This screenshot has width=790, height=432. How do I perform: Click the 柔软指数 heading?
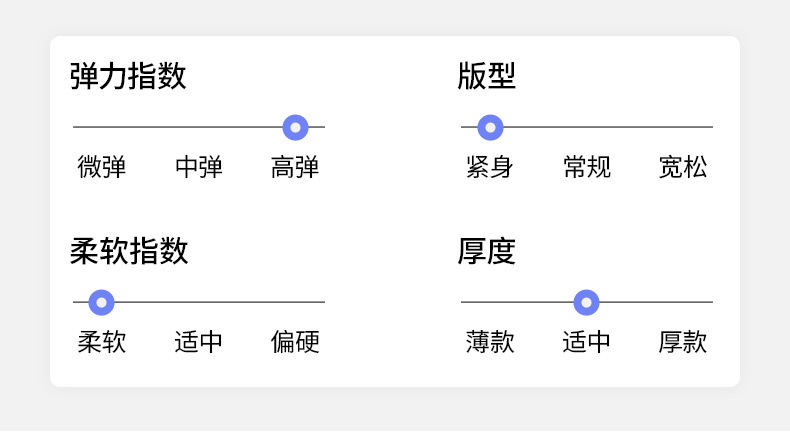129,251
